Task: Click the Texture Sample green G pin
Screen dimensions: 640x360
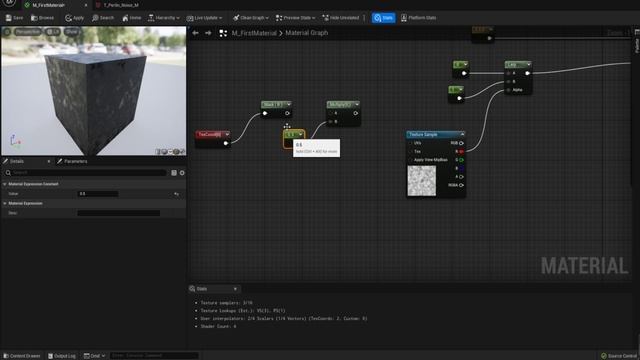Action: (x=461, y=160)
